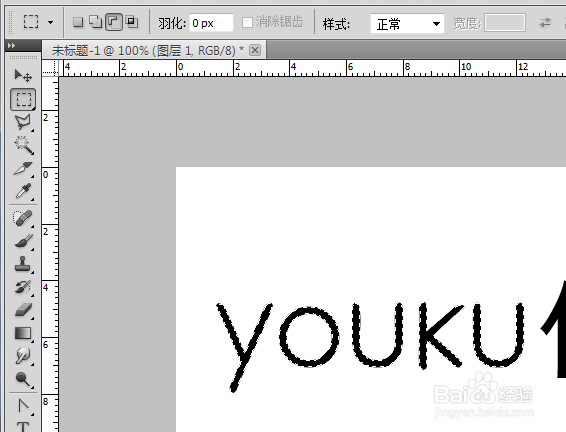Select the History Brush tool
This screenshot has height=432, width=566.
click(23, 287)
